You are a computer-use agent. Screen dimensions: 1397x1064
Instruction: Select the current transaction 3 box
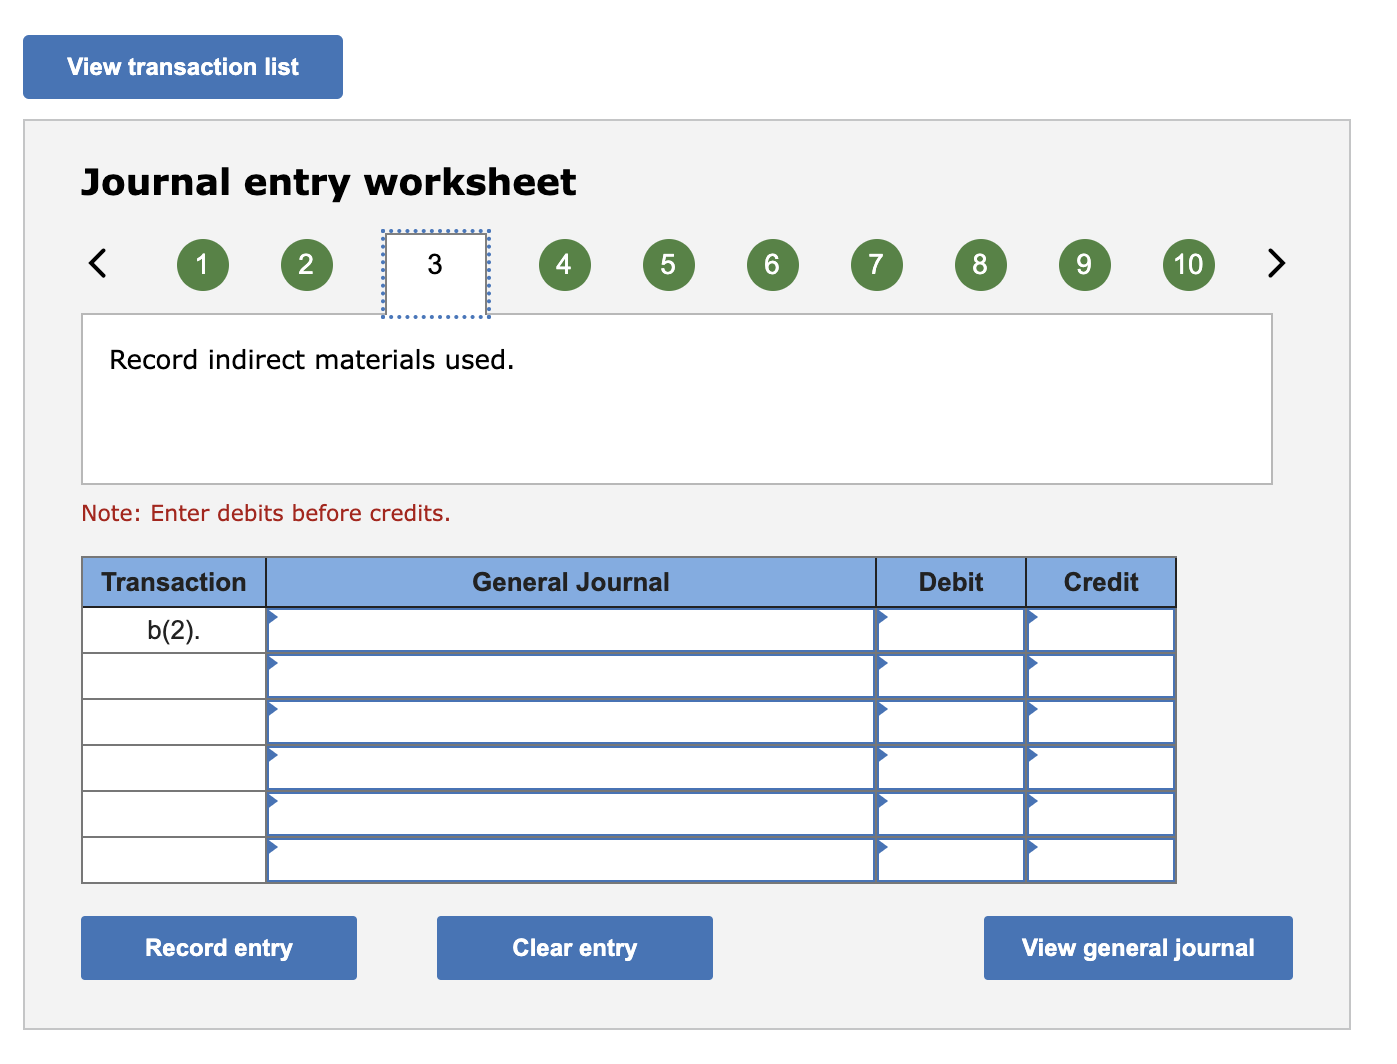(435, 264)
